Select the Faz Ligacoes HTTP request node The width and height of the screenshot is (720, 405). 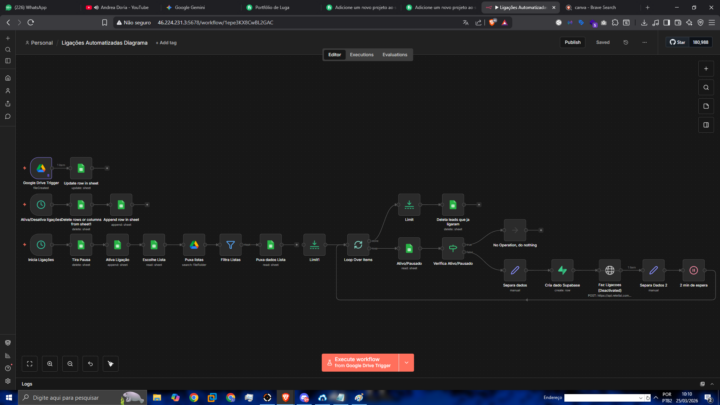(607, 270)
